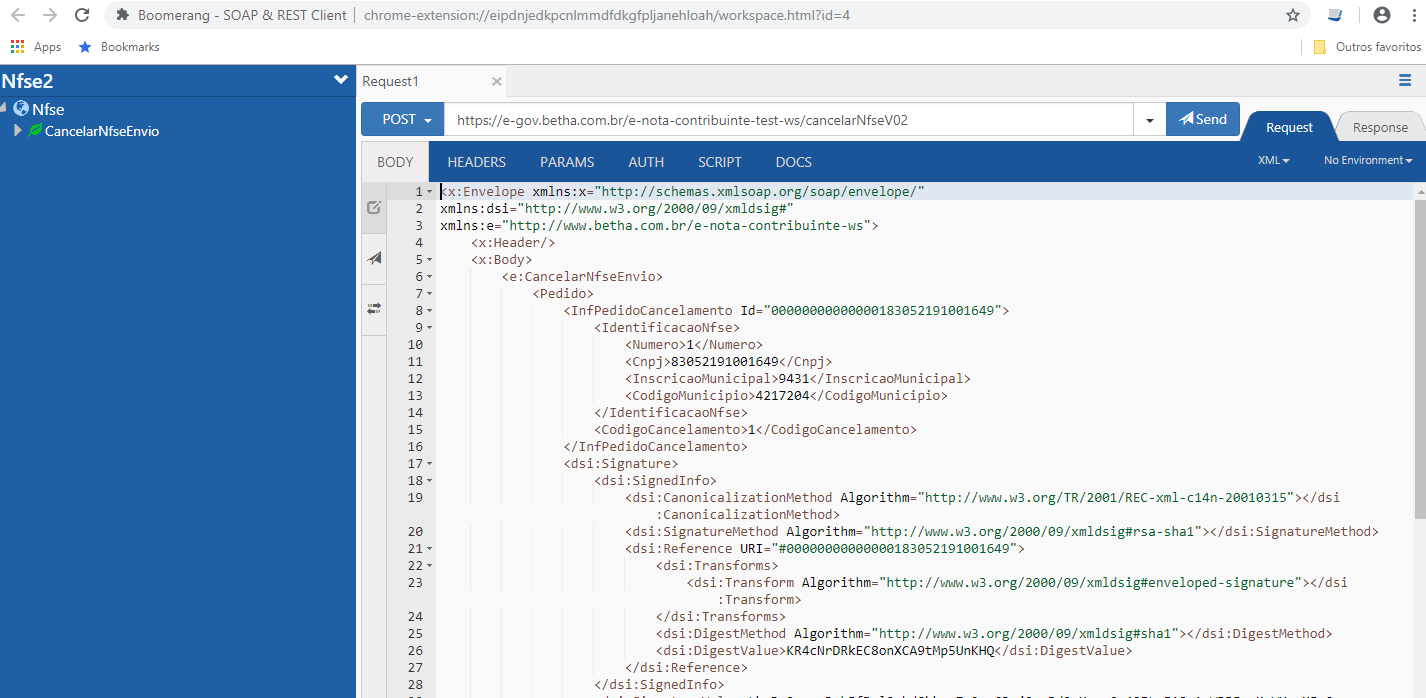This screenshot has height=698, width=1426.
Task: Click the swap arrows icon in the editor gutter
Action: 374,309
